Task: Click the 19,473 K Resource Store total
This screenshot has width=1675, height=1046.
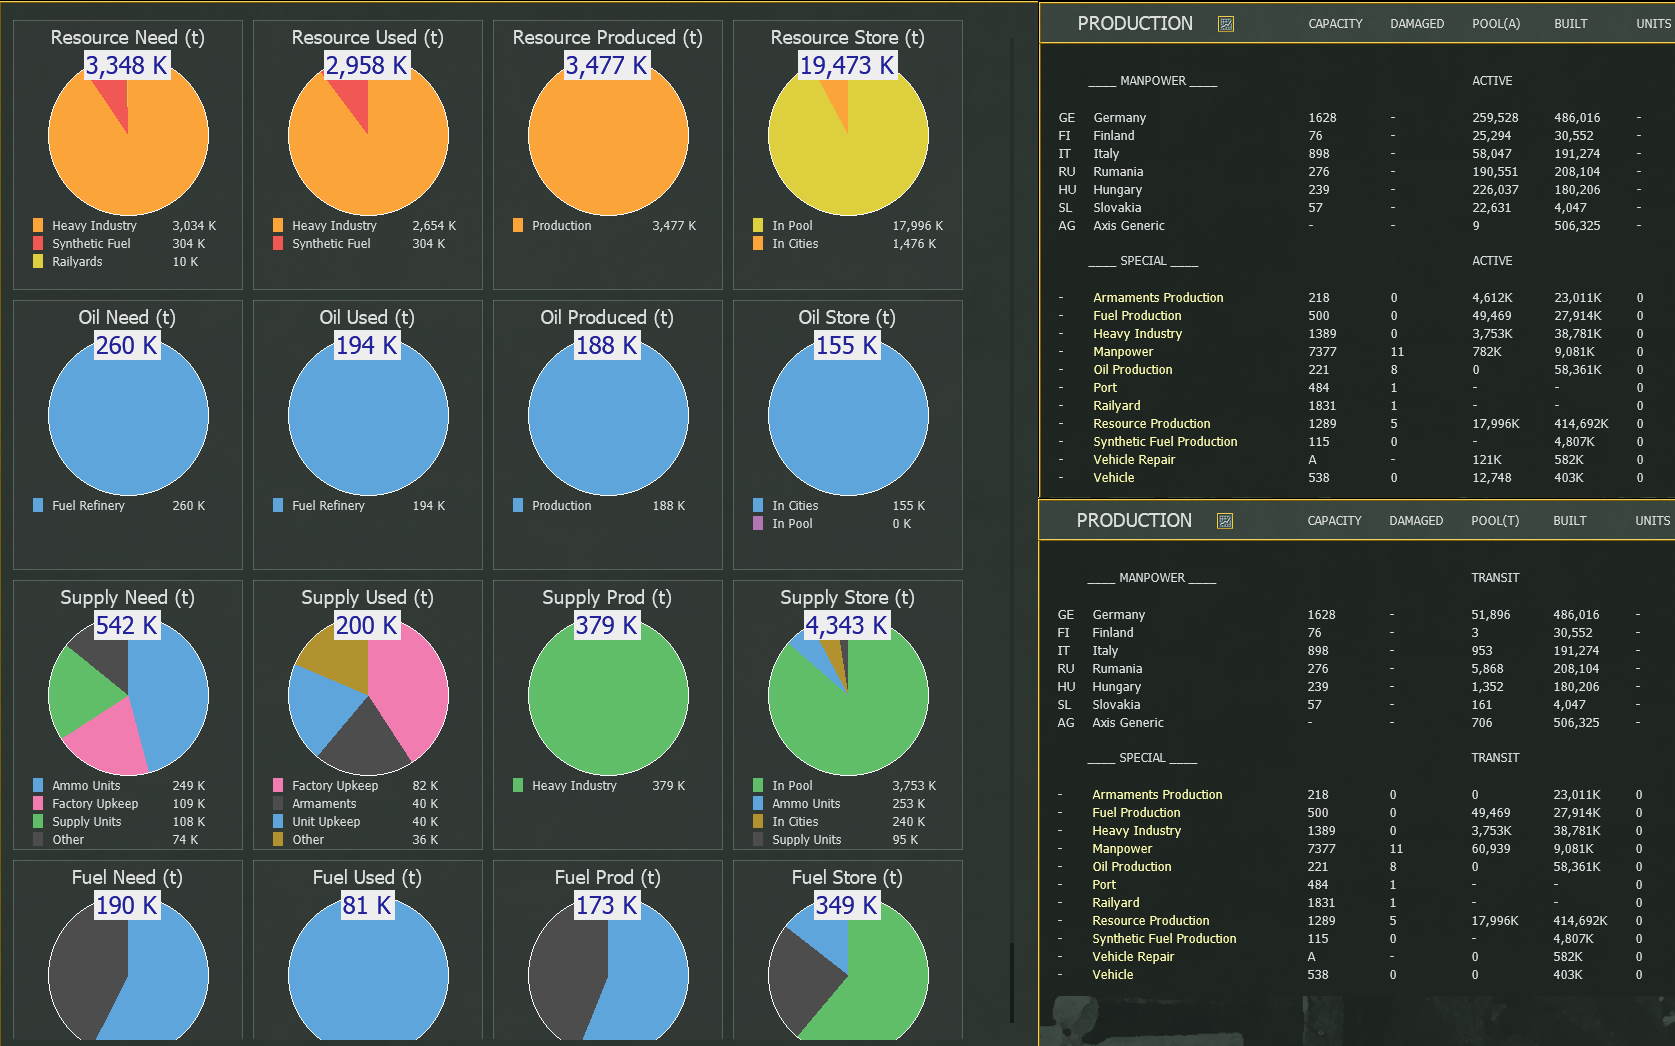Action: [847, 66]
